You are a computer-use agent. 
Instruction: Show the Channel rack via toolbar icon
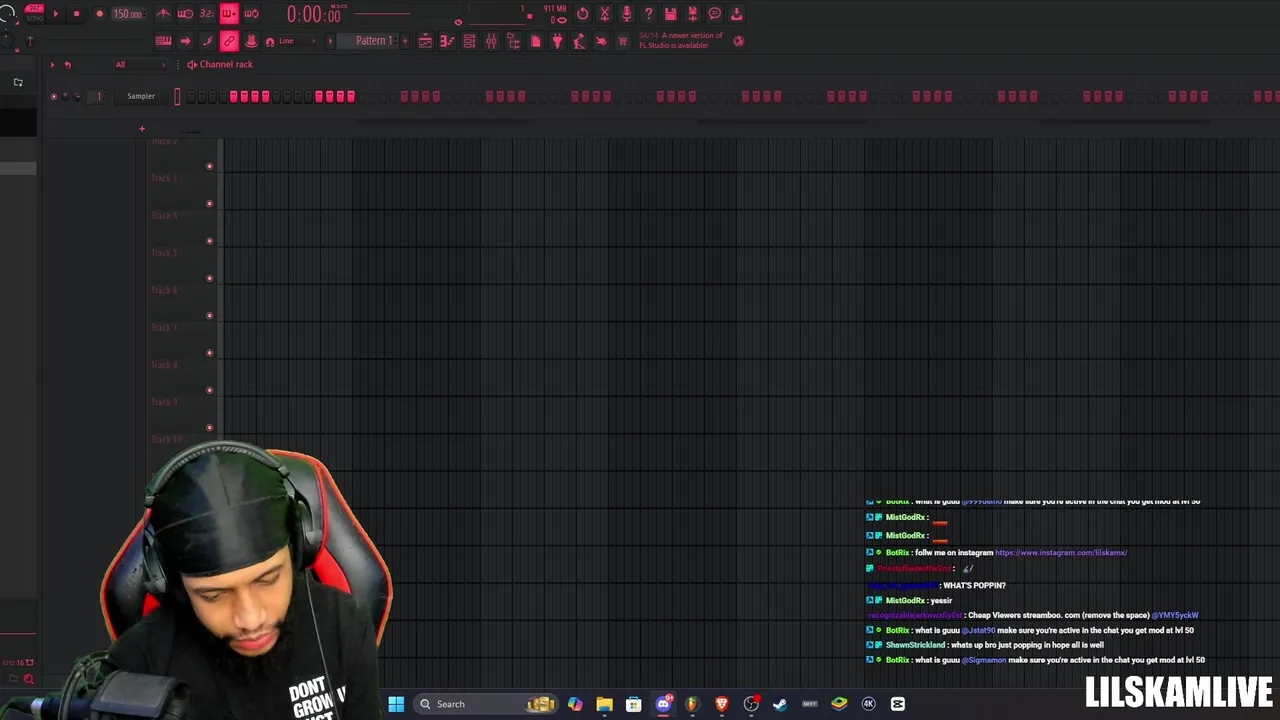[x=469, y=41]
